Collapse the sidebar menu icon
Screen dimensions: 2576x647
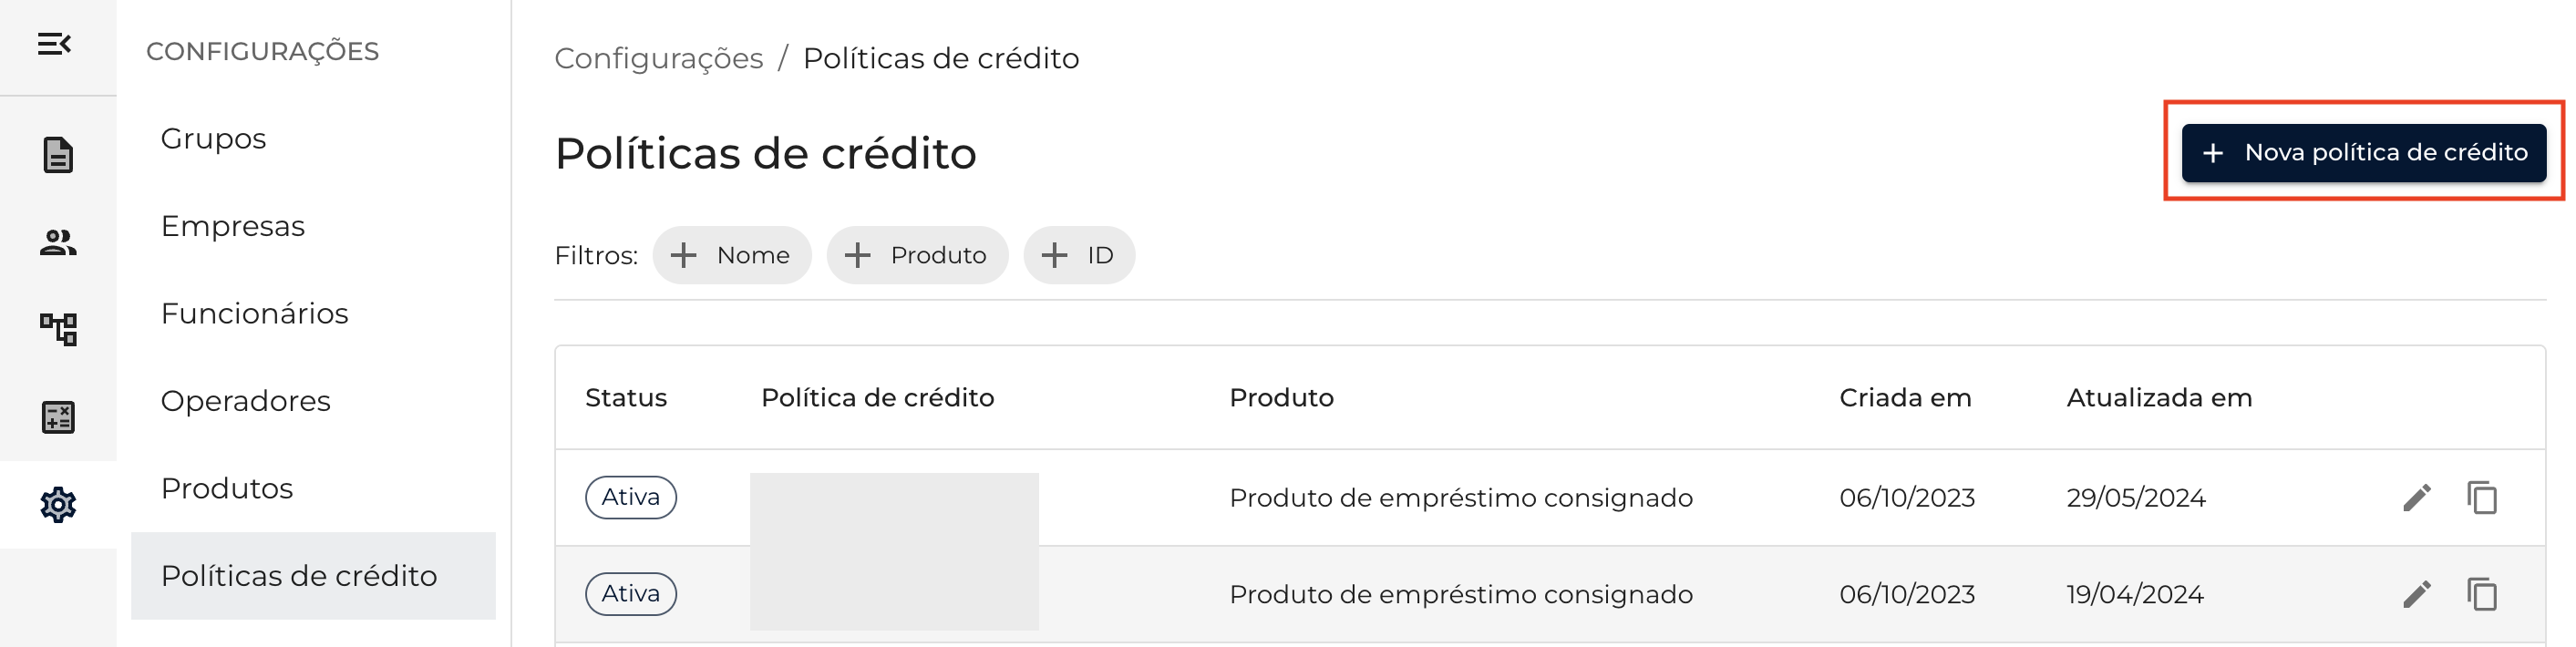click(55, 45)
